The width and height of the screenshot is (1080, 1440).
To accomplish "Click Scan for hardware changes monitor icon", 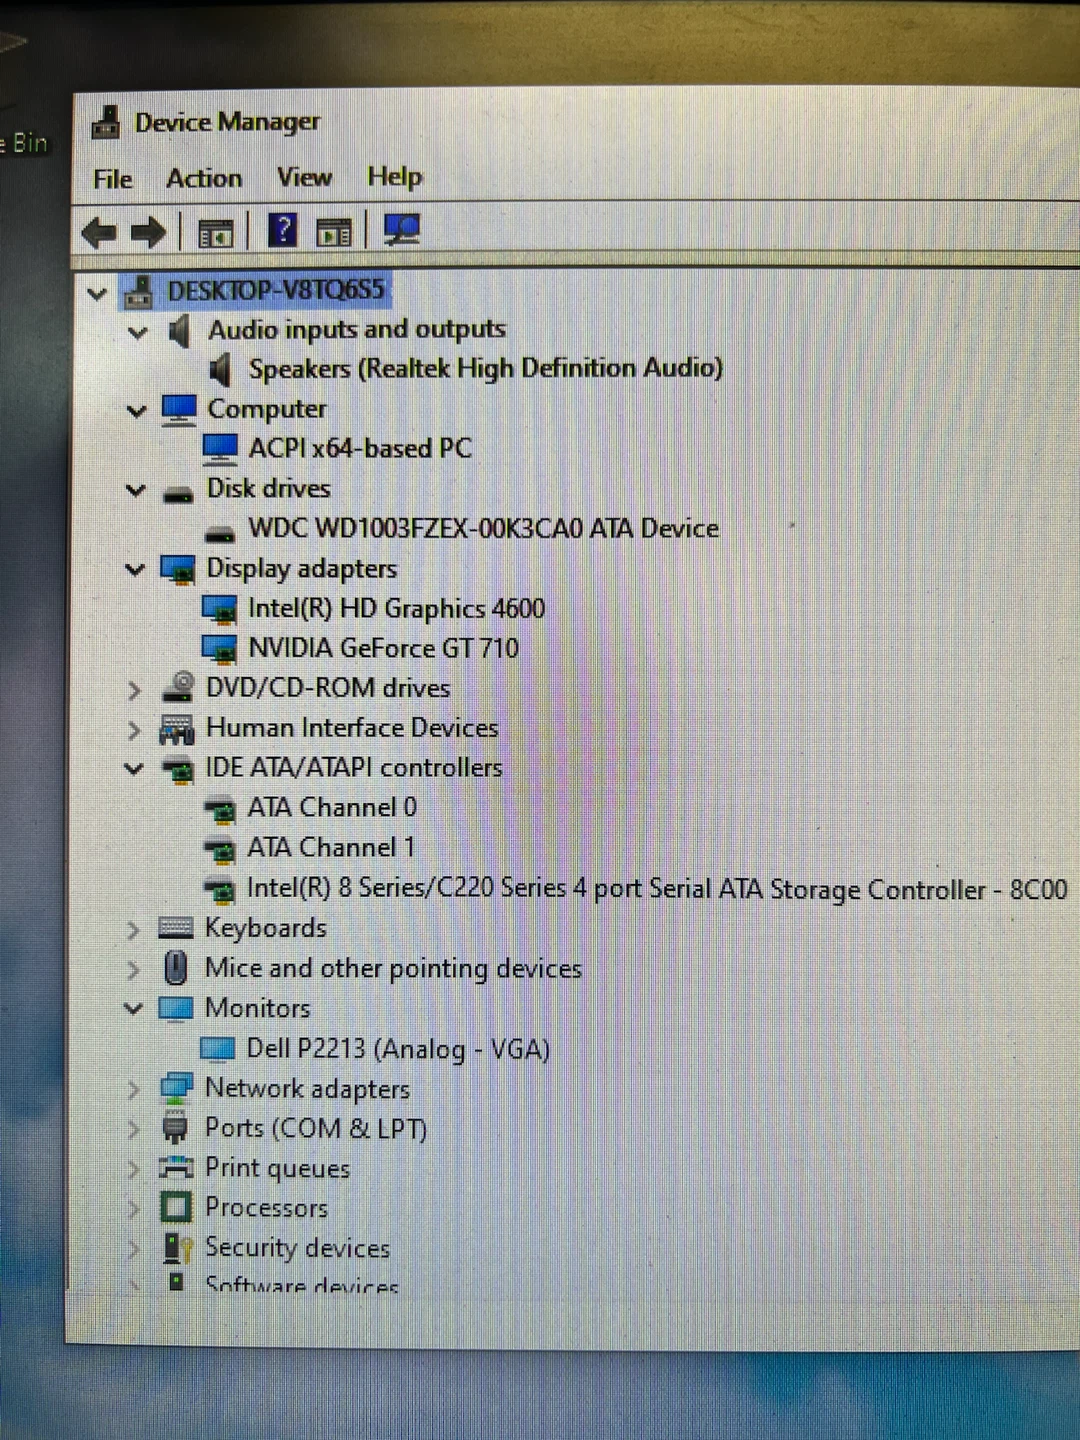I will 402,230.
